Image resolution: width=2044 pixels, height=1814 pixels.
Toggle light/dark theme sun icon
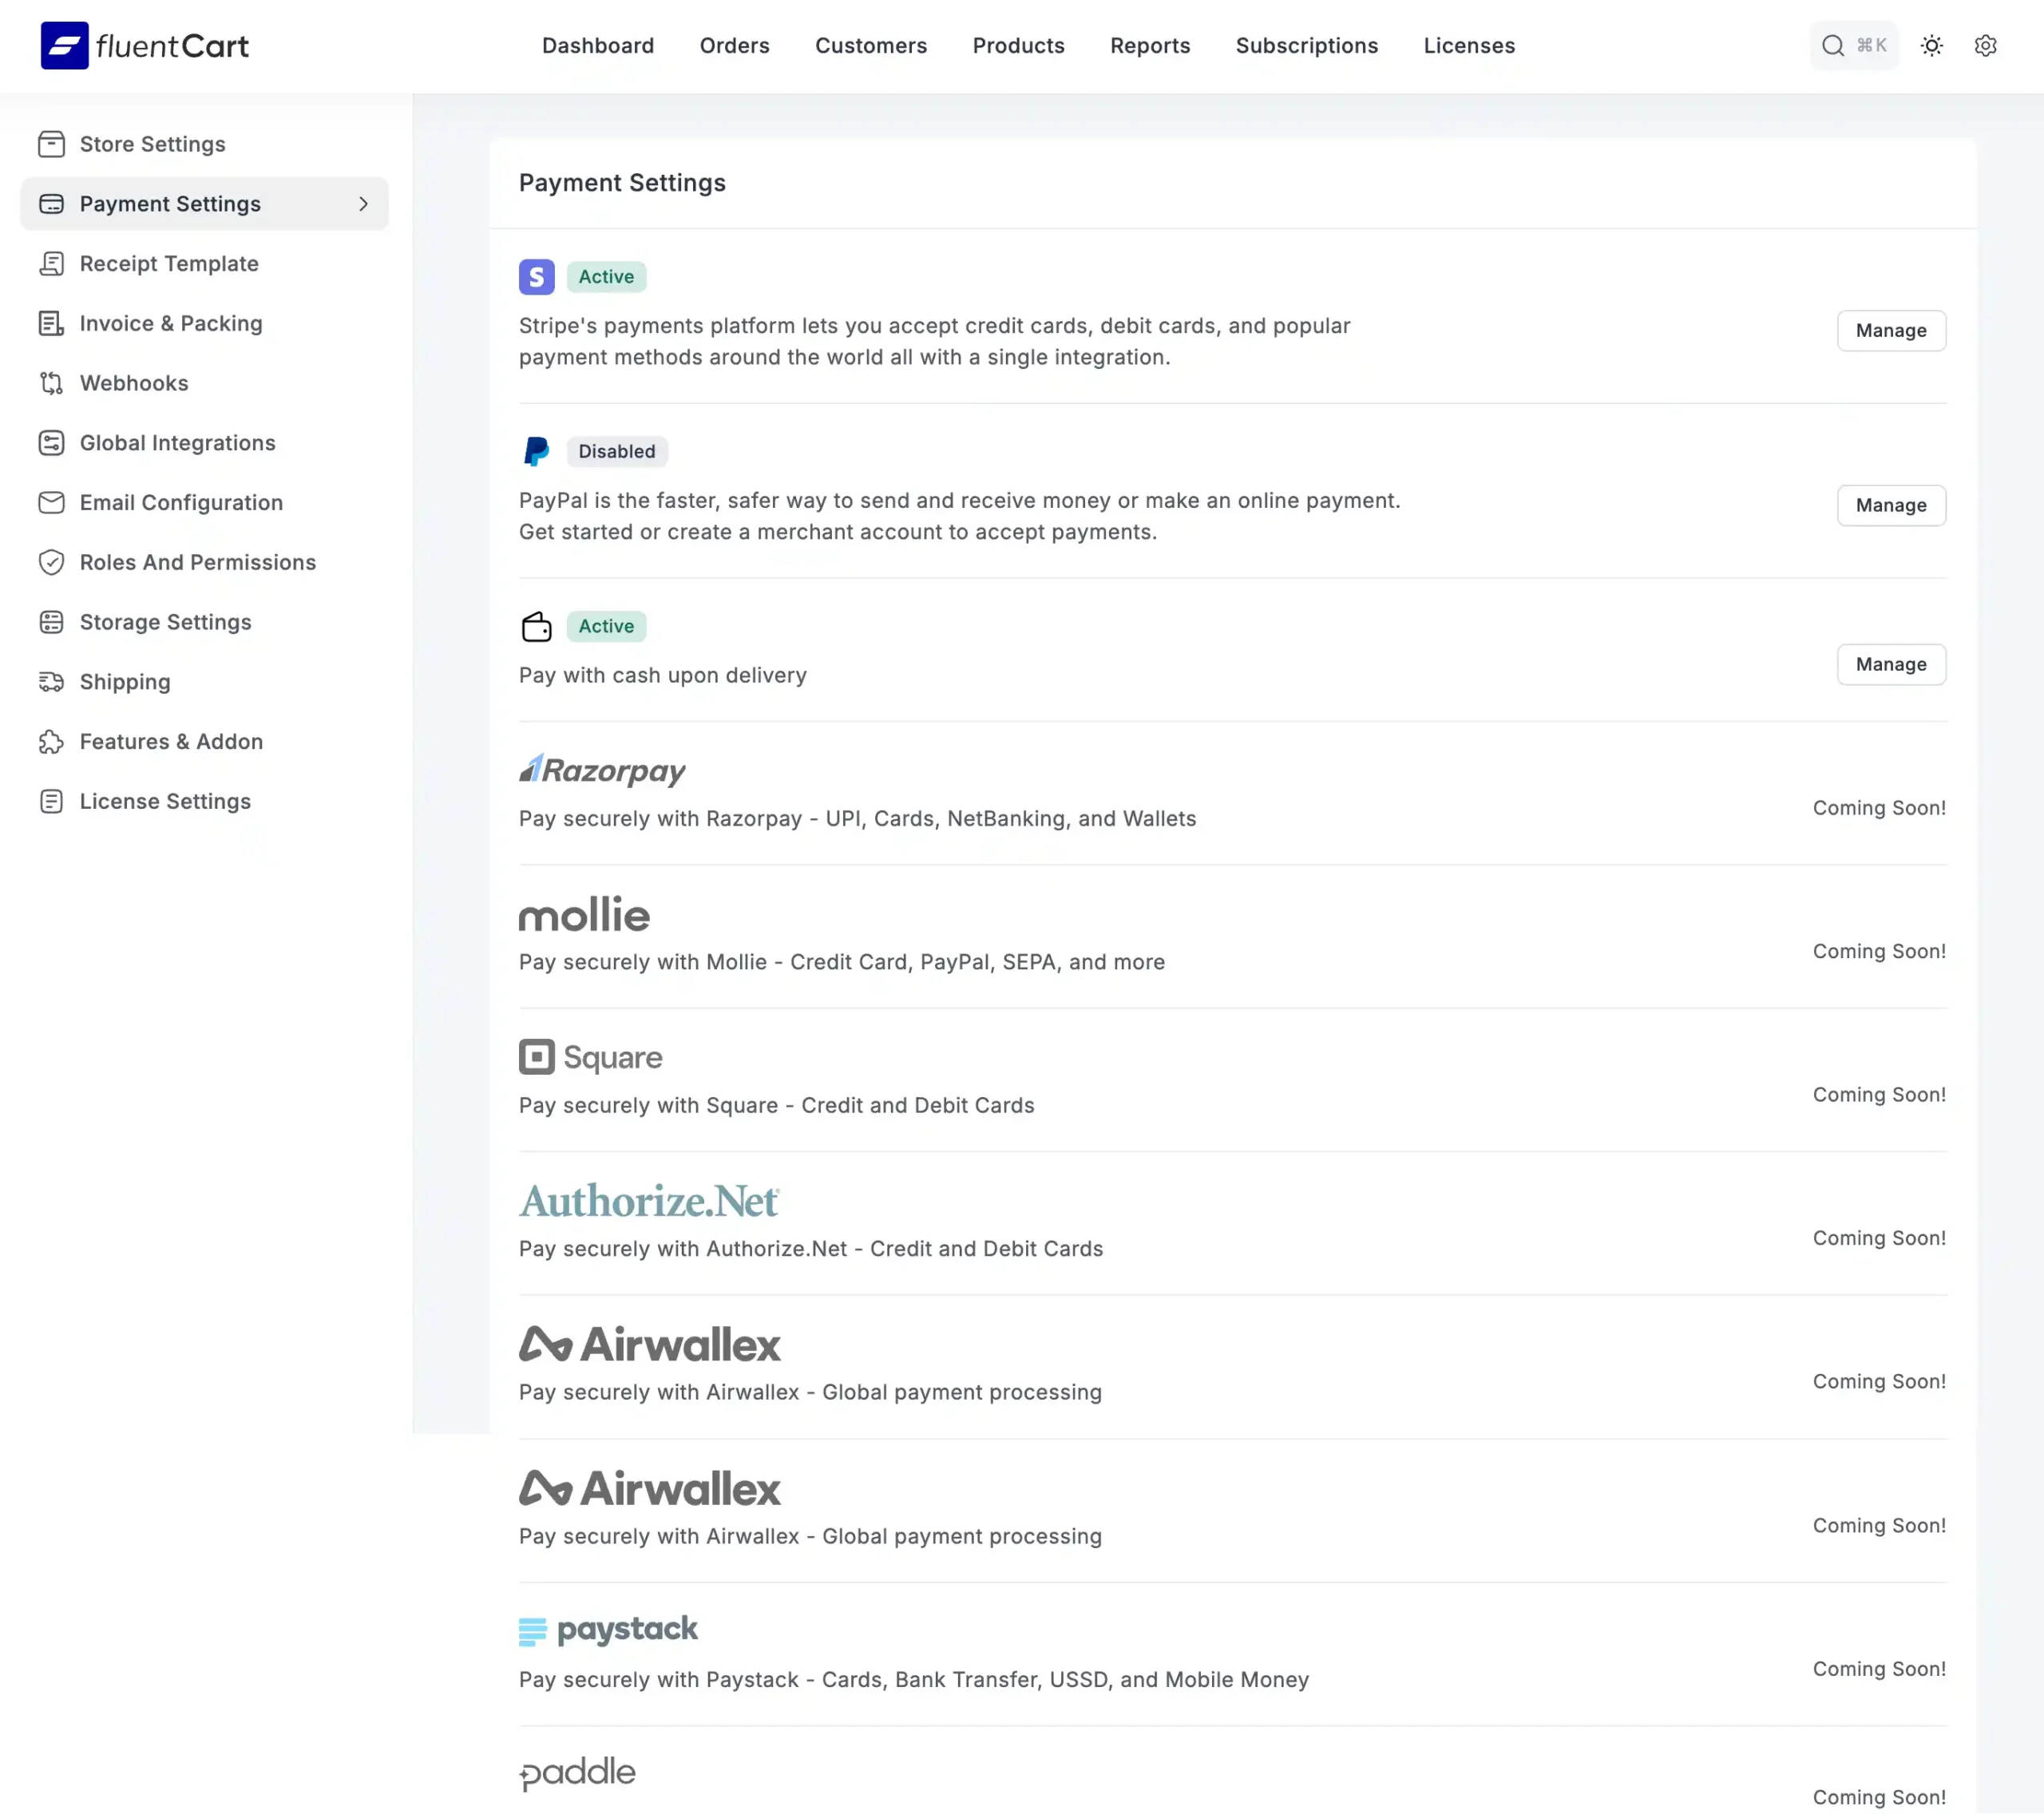tap(1931, 45)
